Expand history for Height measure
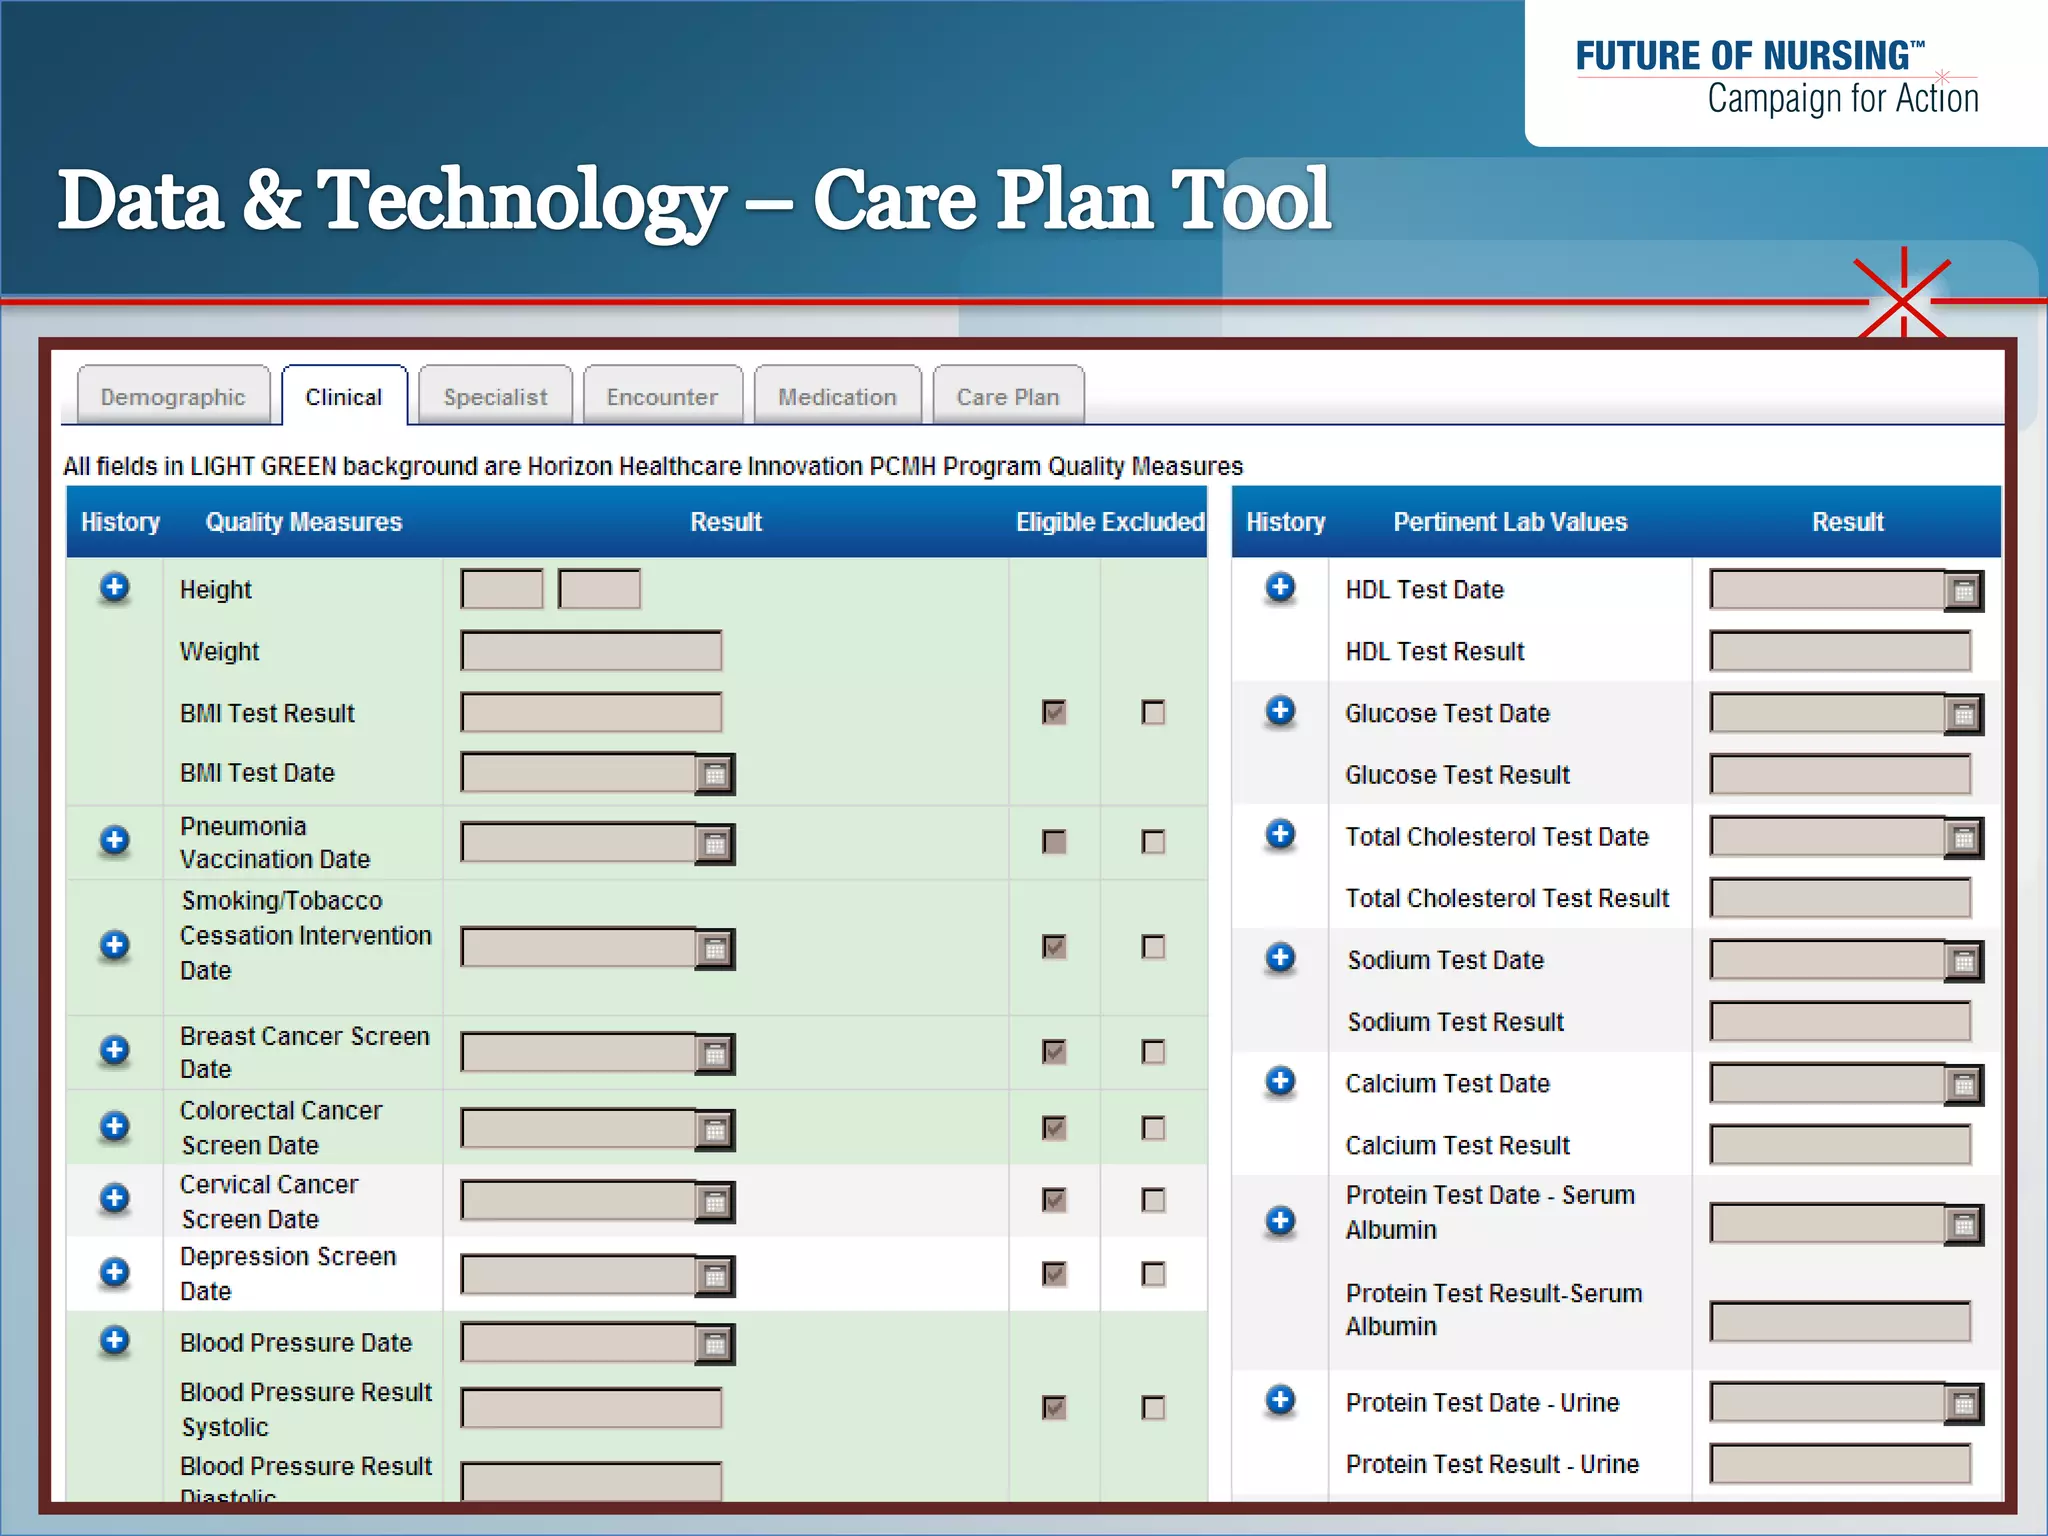2048x1536 pixels. 115,587
